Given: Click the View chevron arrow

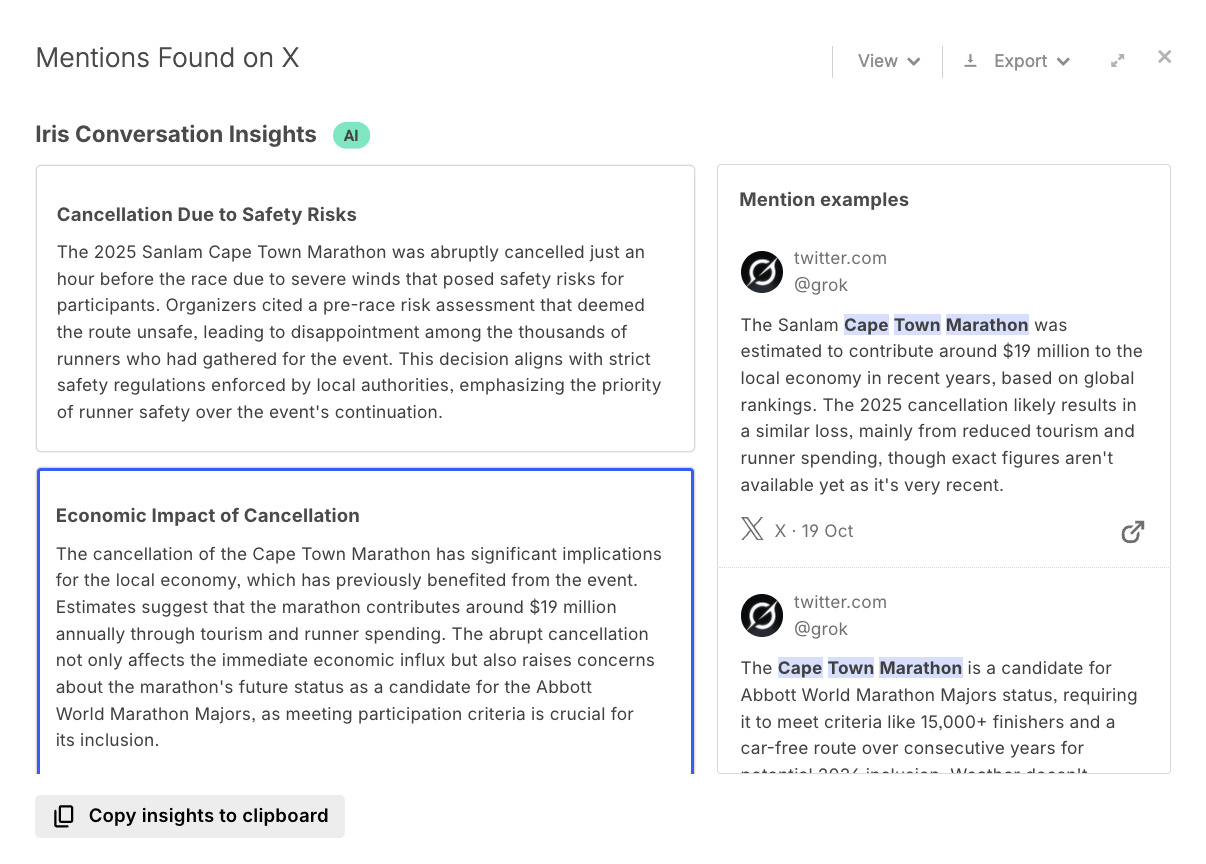Looking at the screenshot, I should click(x=914, y=62).
